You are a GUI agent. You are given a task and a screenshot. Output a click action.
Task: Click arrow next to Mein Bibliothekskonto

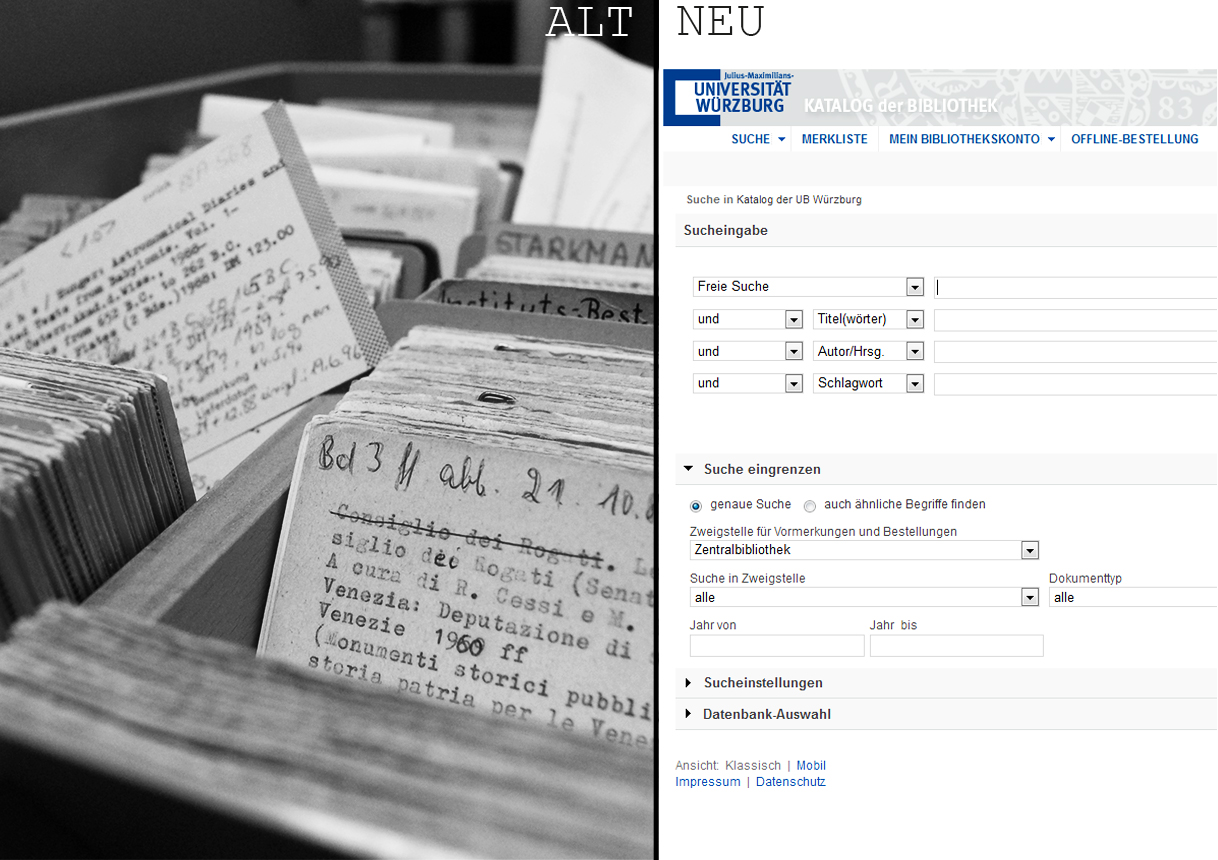pos(1052,140)
